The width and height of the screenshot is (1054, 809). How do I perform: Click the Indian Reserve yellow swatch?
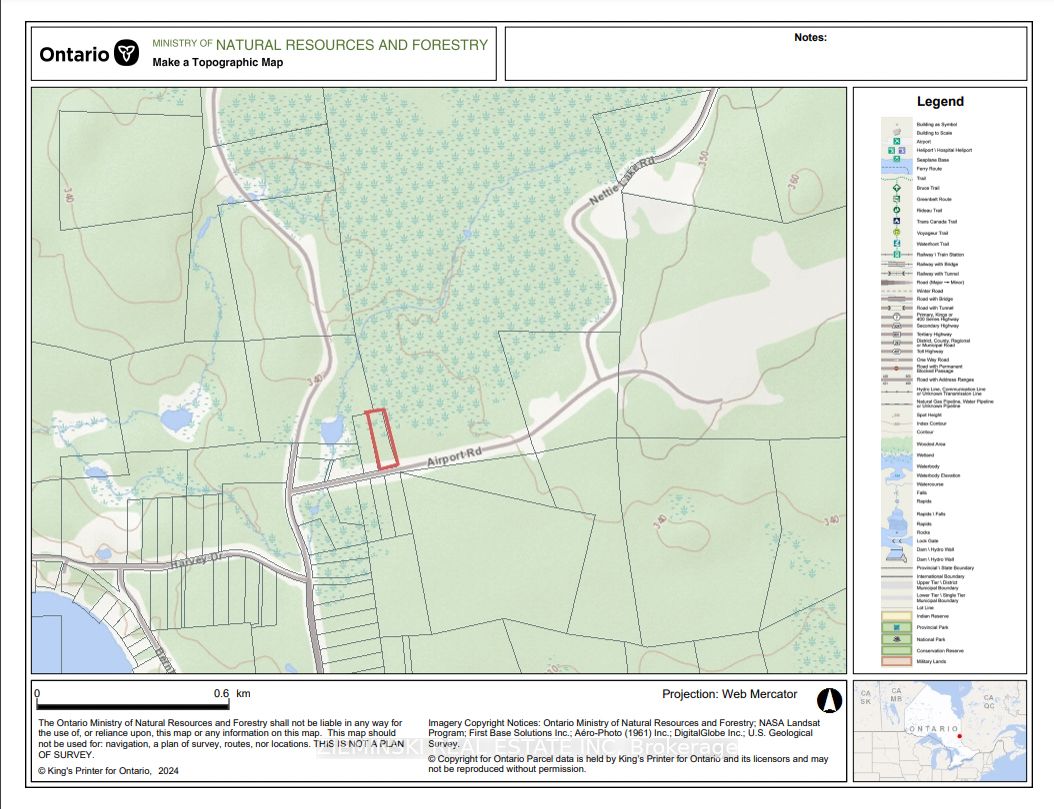896,616
